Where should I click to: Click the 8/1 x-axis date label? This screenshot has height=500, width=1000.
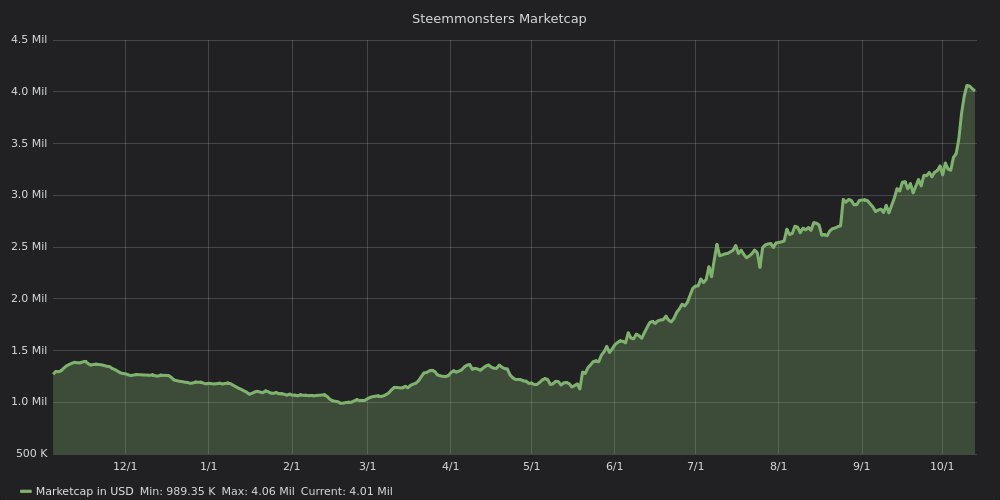[779, 466]
